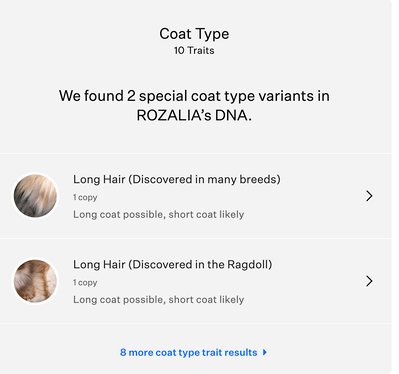Viewport: 399px width, 374px height.
Task: Click the number 2 in the variants headline
Action: (x=131, y=96)
